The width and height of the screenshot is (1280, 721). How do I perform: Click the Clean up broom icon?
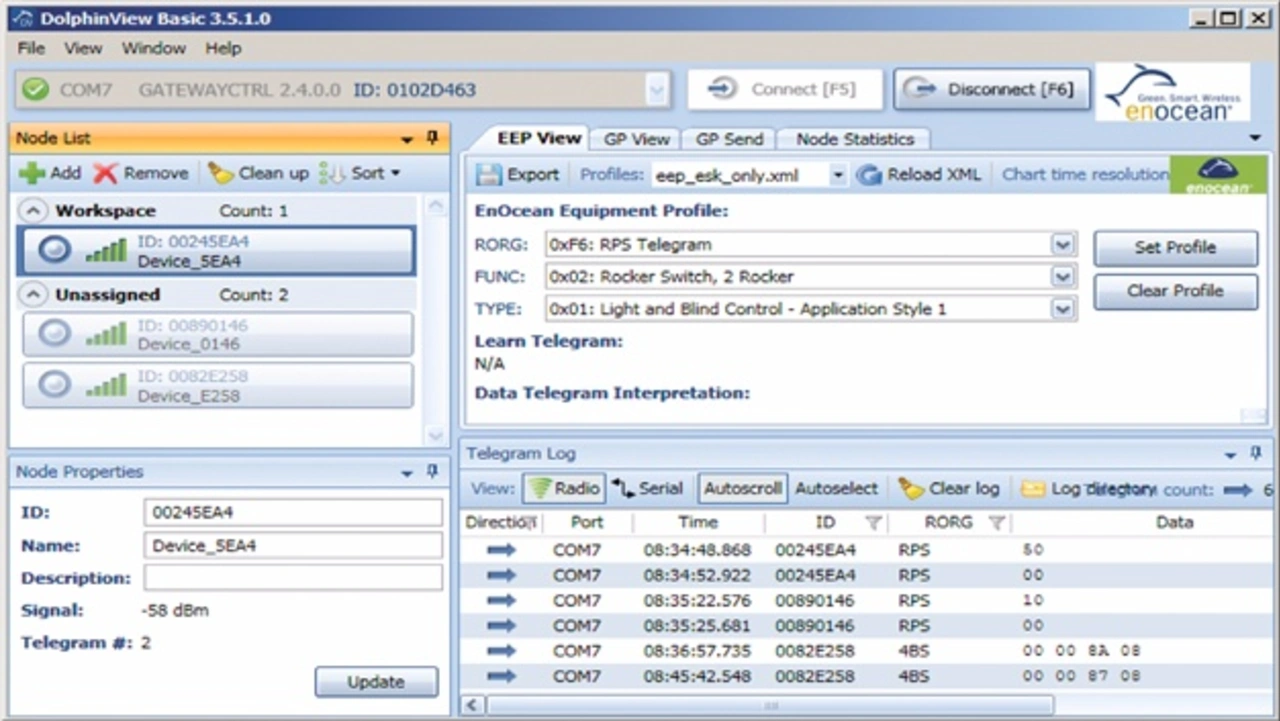(x=220, y=173)
